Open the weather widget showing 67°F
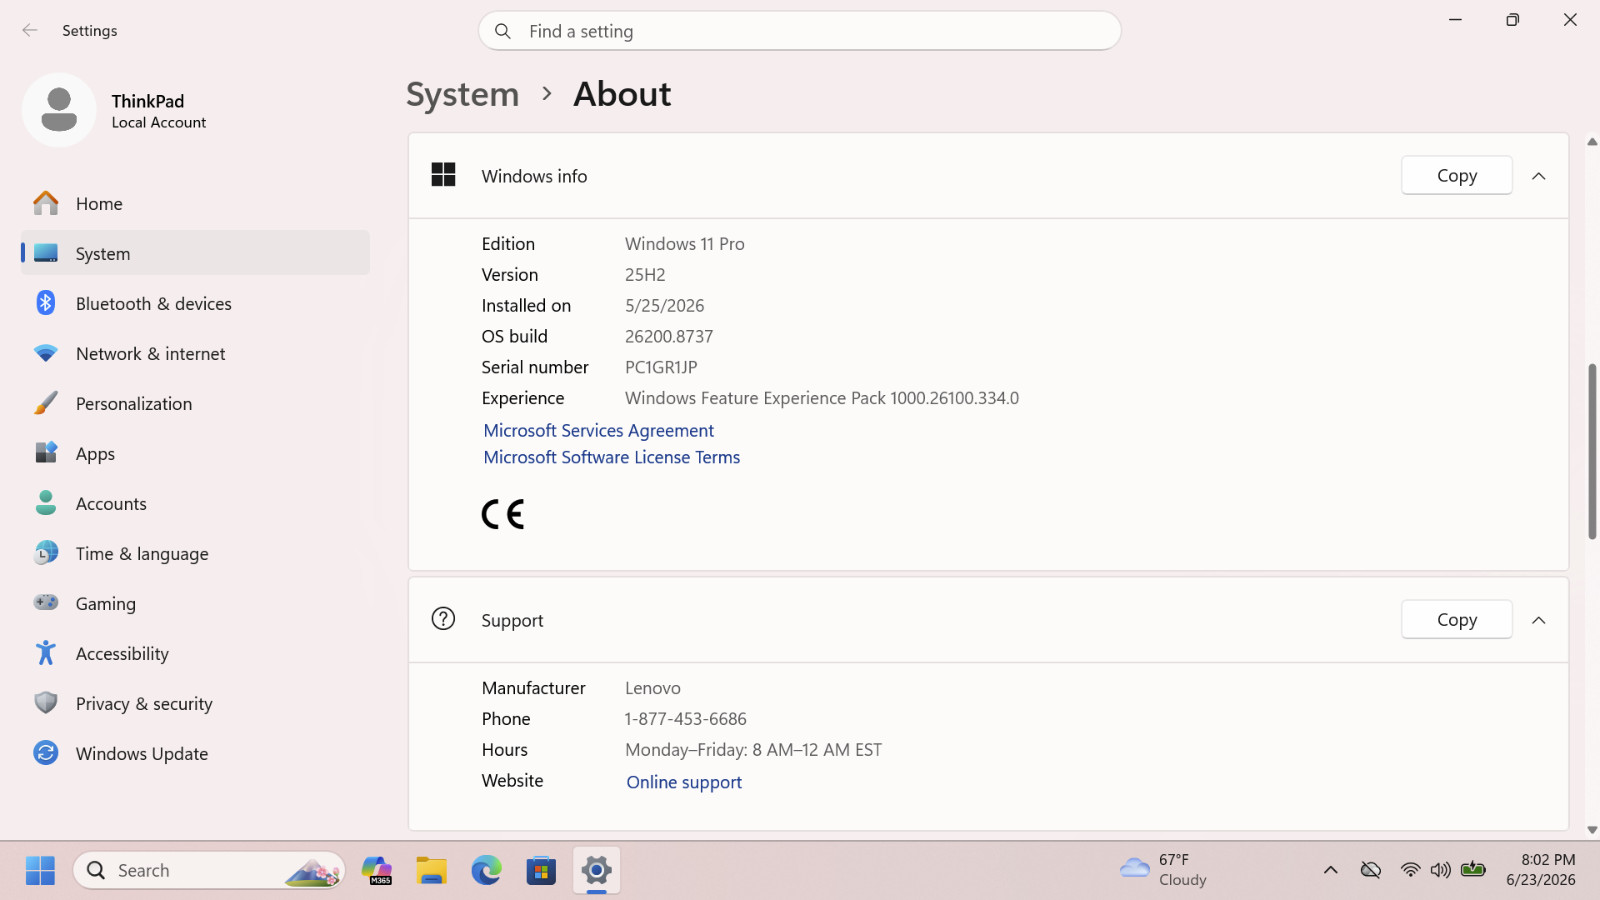This screenshot has width=1600, height=900. [x=1164, y=870]
